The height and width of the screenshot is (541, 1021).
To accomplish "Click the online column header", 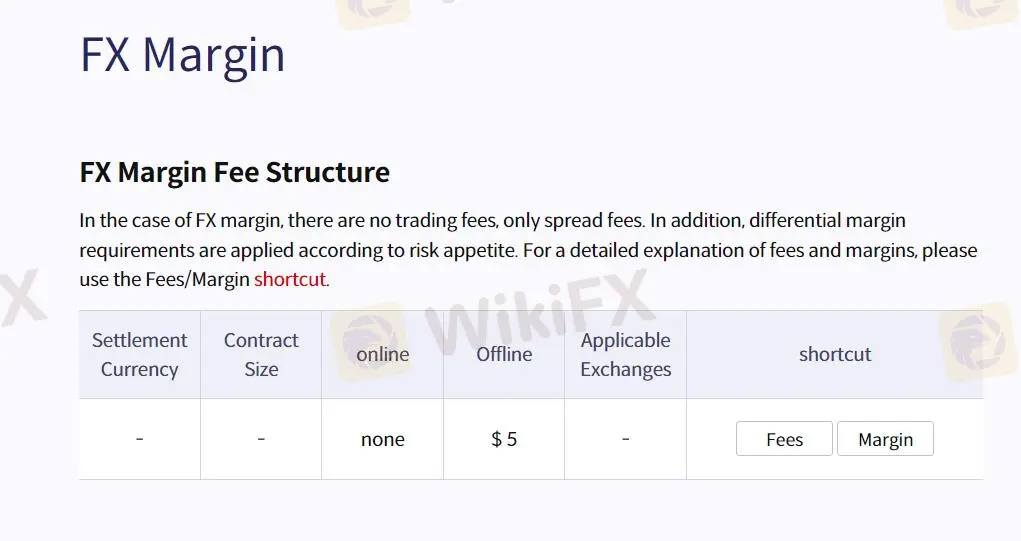I will [x=383, y=355].
